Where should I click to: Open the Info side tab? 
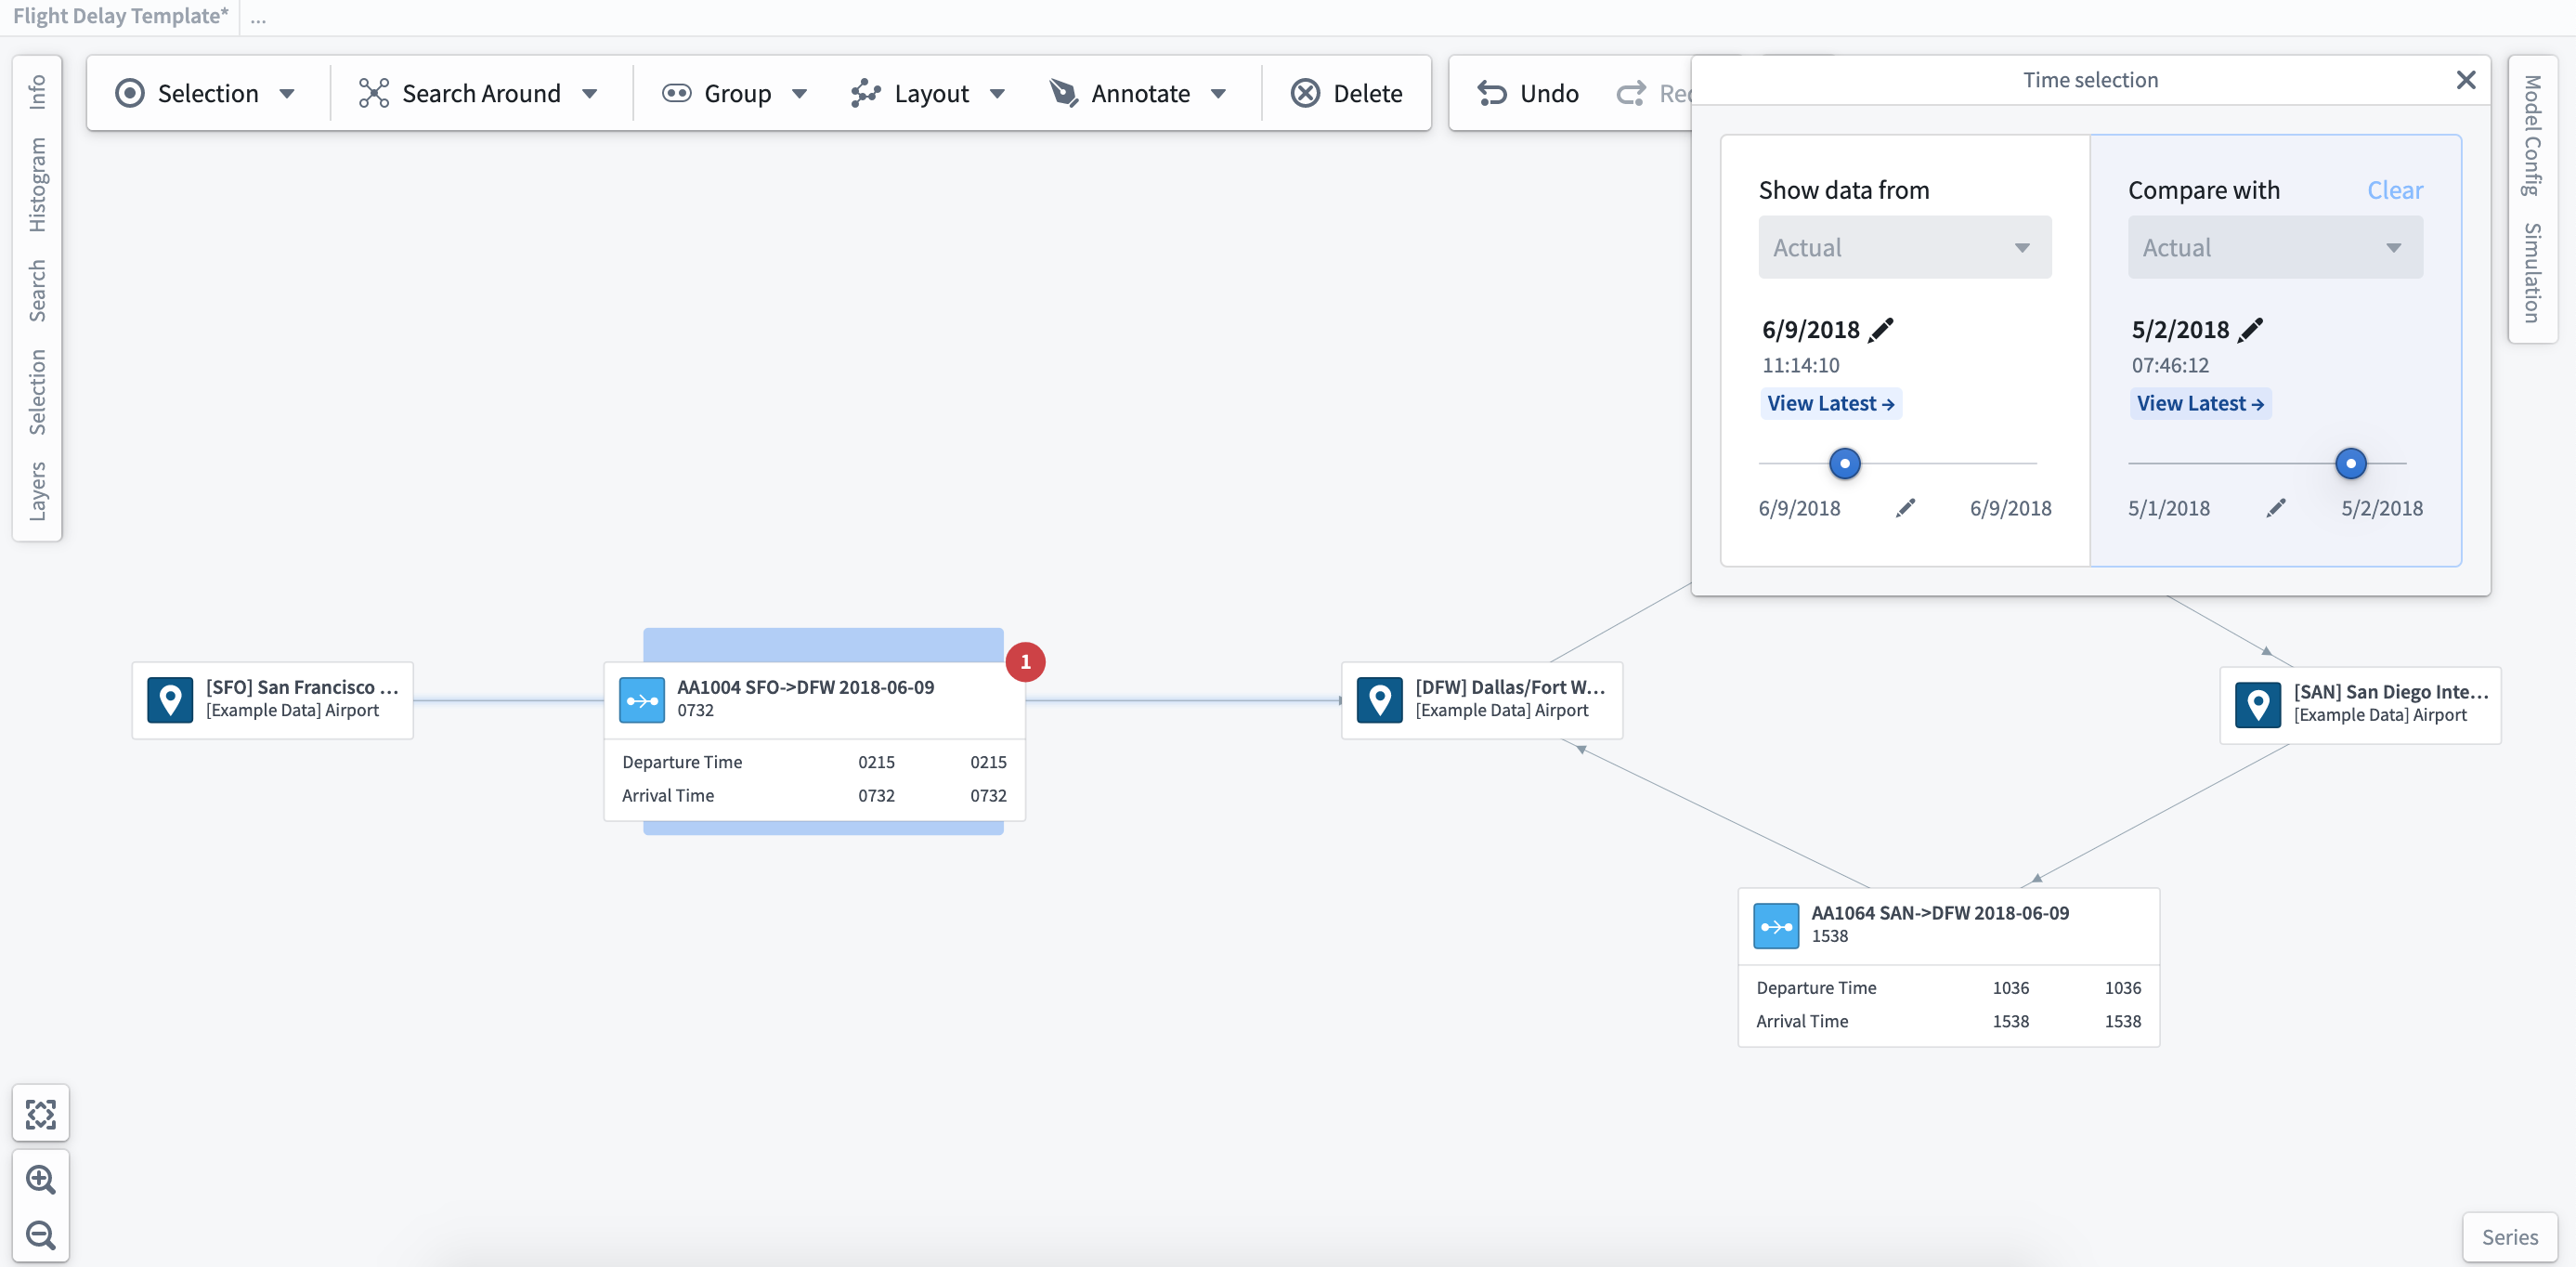tap(37, 91)
